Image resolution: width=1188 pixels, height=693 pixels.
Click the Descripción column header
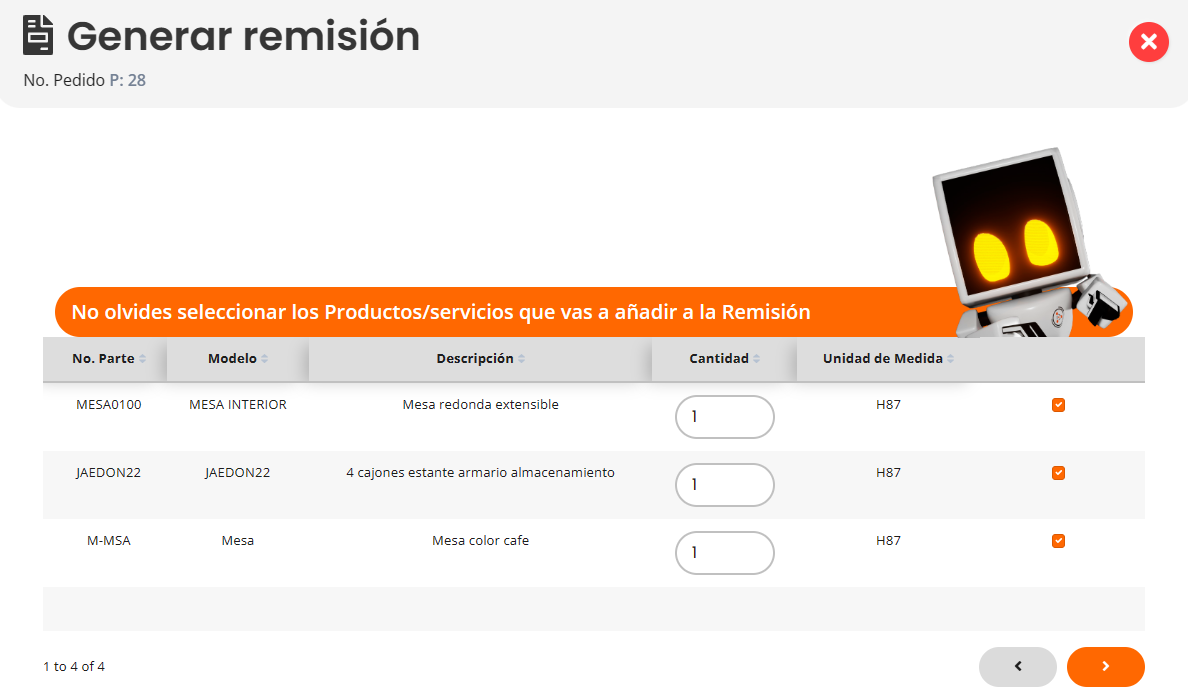(474, 359)
